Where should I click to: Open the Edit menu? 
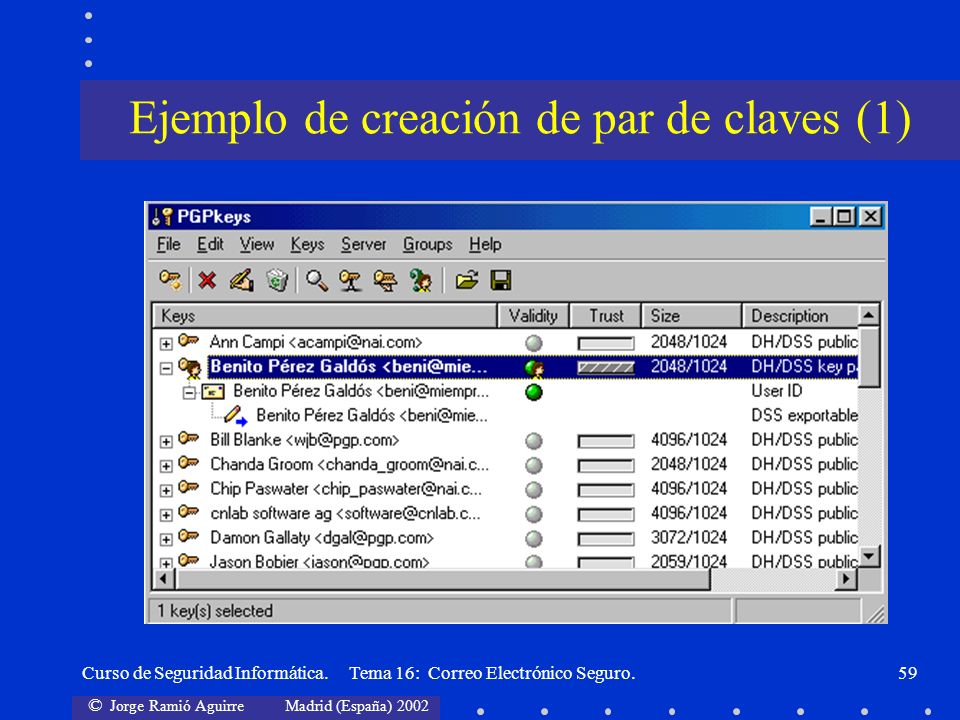(210, 244)
